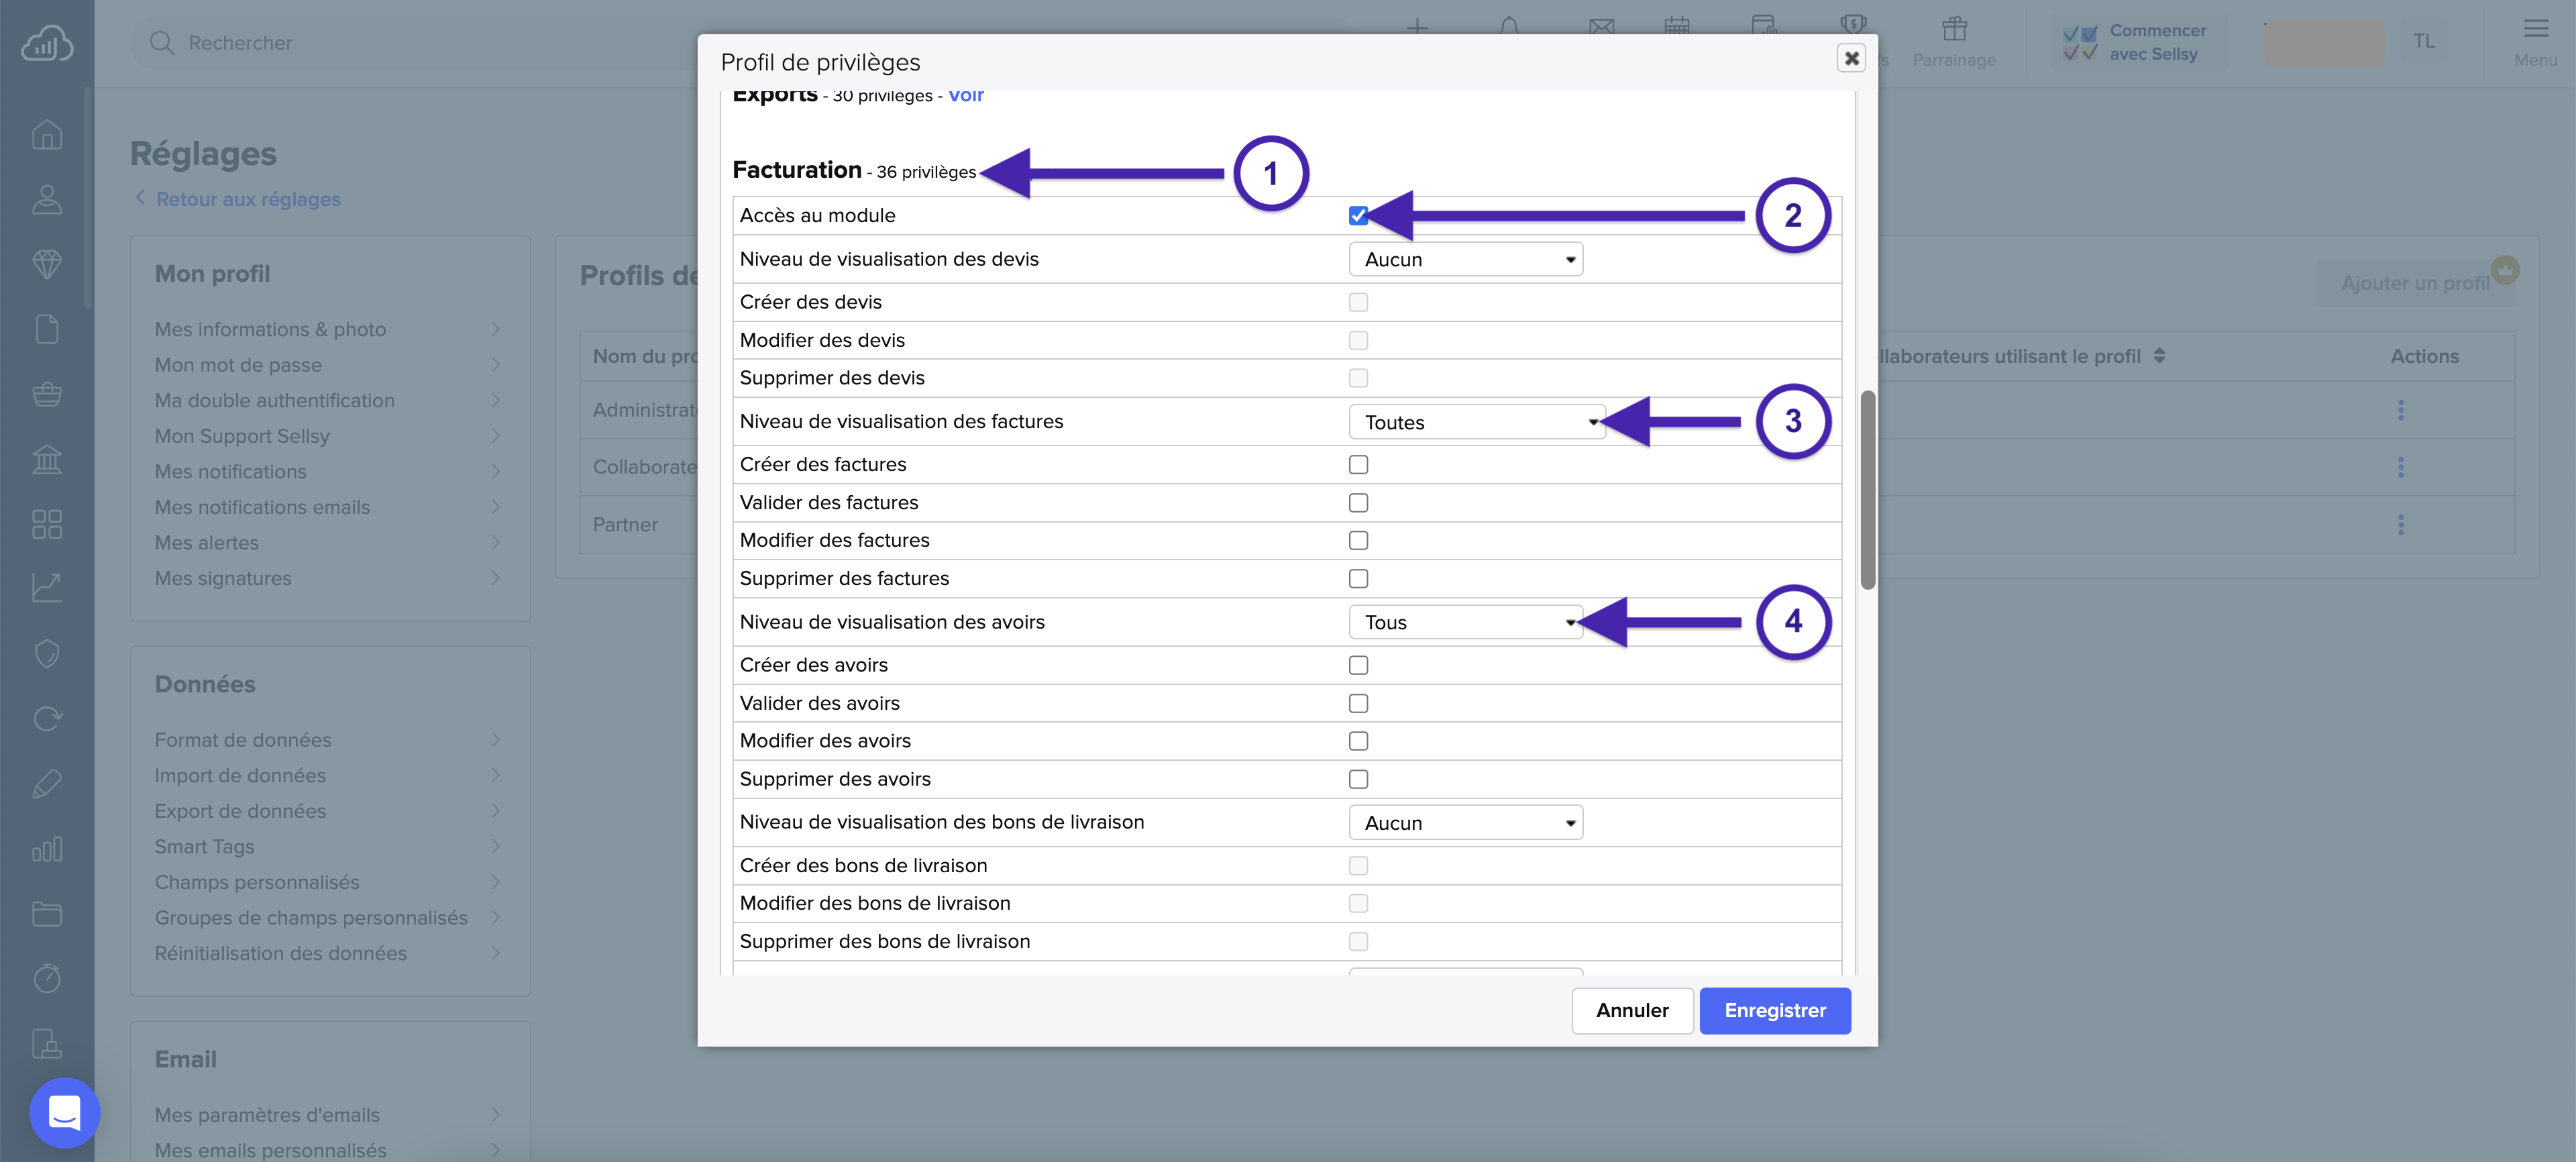Close the Profil de privilèges dialog
This screenshot has height=1162, width=2576.
pos(1851,58)
